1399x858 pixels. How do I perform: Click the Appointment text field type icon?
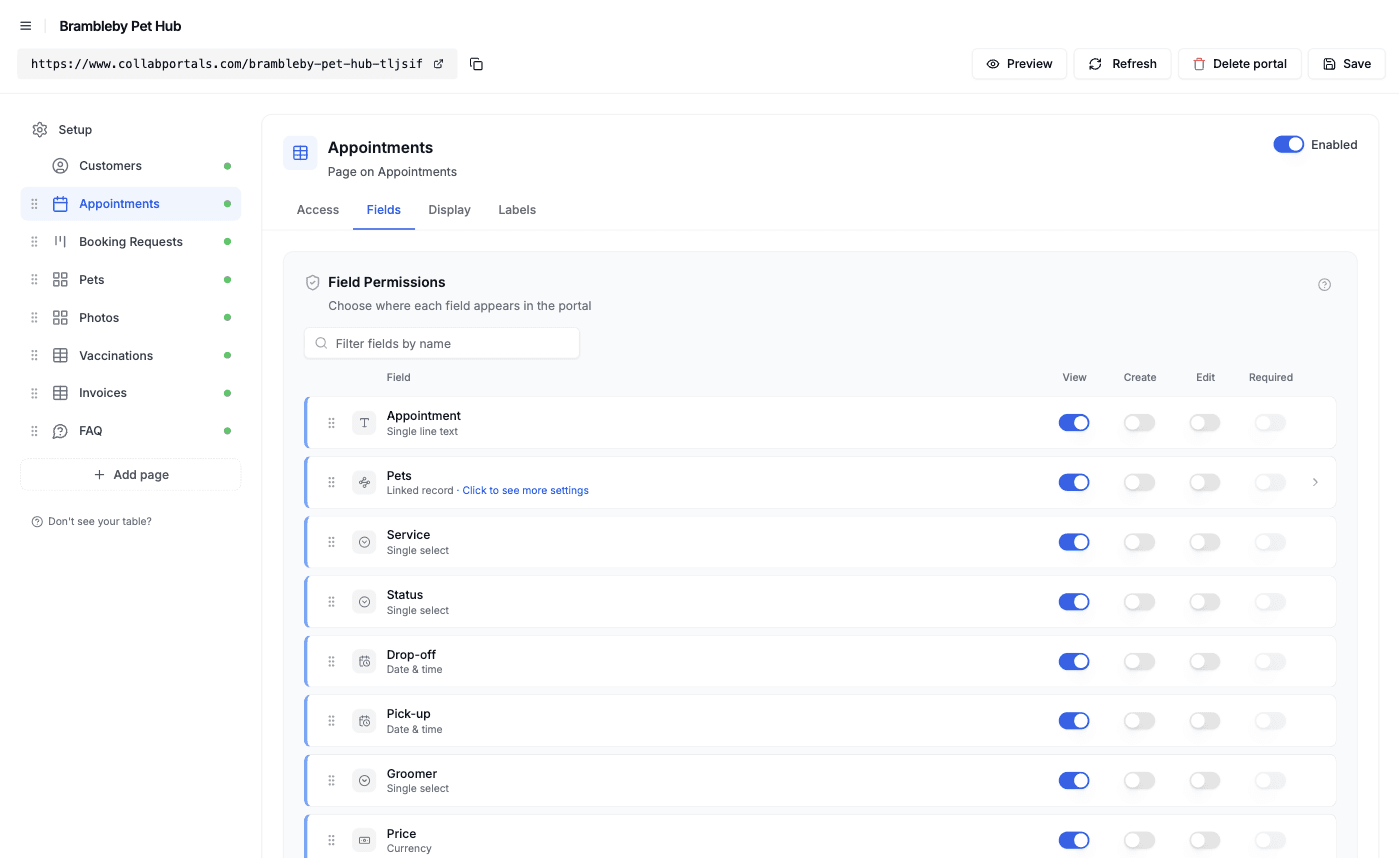(364, 423)
